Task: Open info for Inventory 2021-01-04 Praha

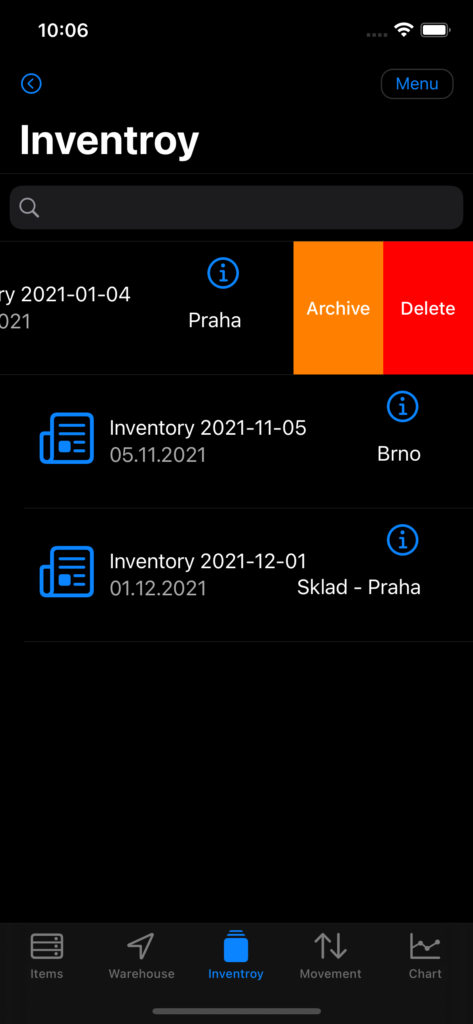Action: (223, 273)
